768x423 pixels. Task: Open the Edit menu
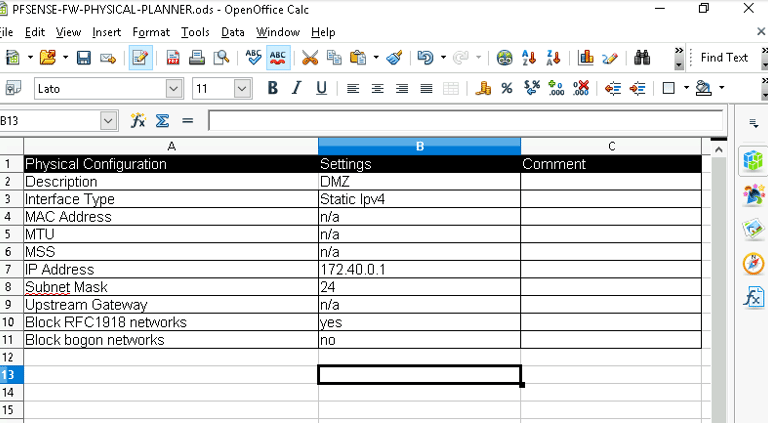35,32
